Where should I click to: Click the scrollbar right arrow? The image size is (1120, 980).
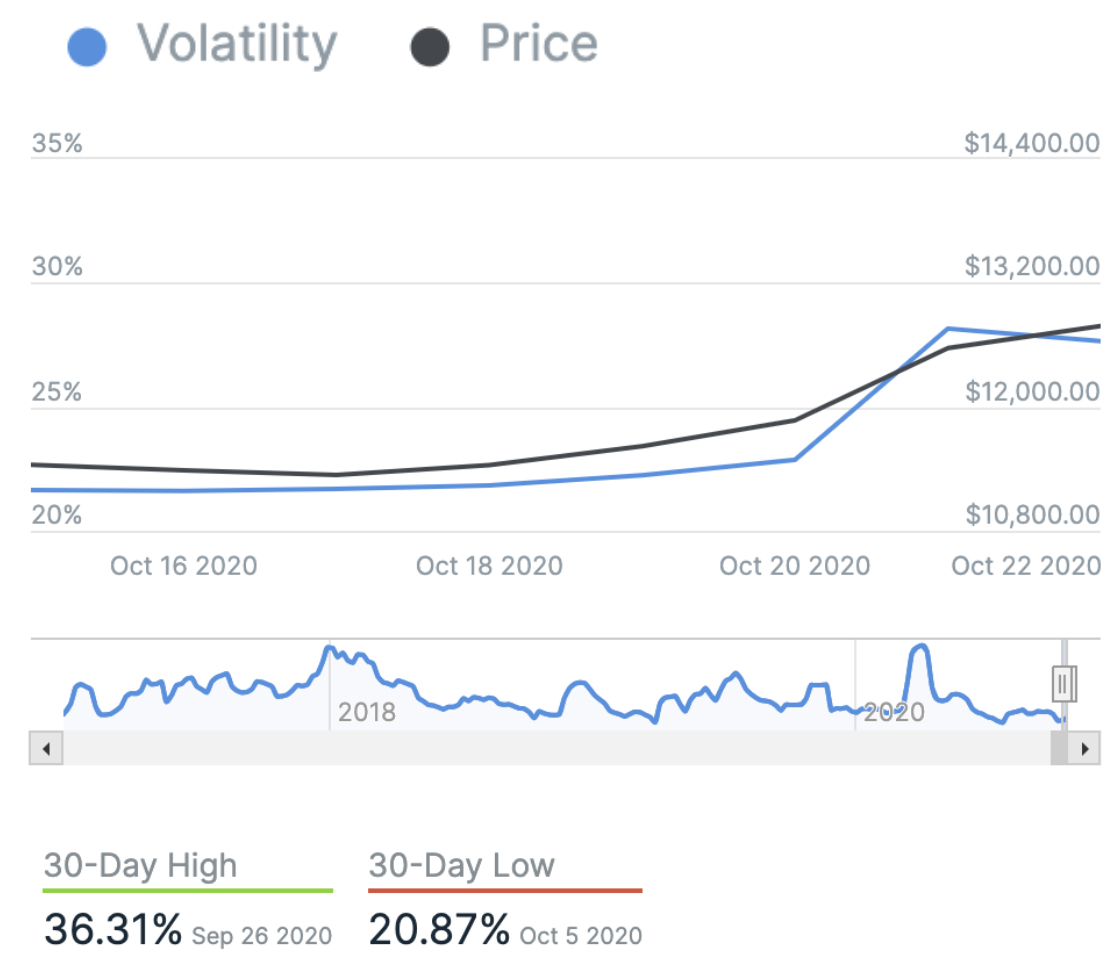(1084, 748)
